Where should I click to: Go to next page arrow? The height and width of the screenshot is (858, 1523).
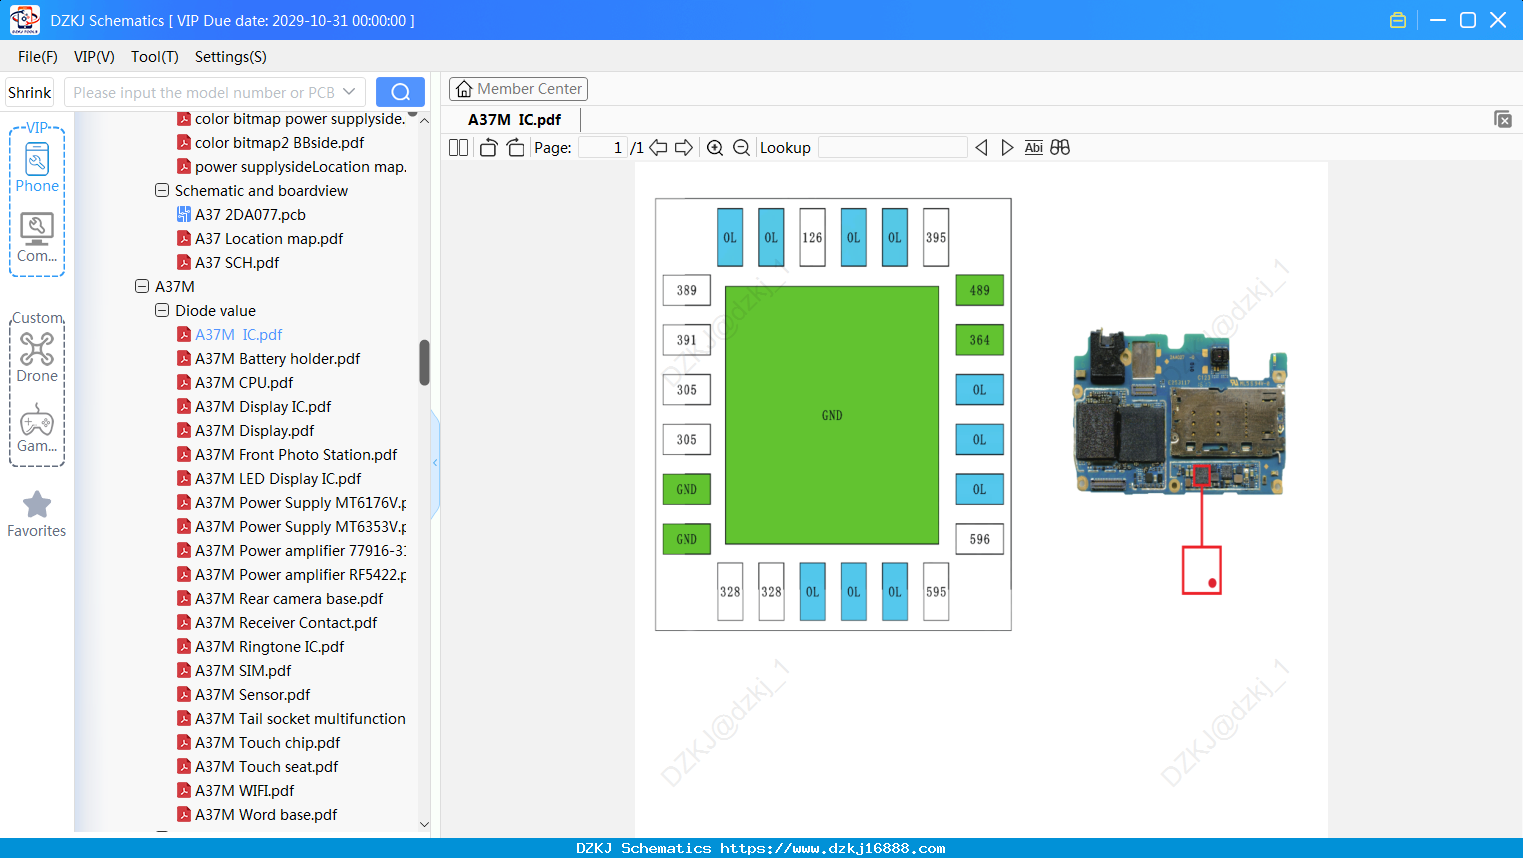point(684,148)
